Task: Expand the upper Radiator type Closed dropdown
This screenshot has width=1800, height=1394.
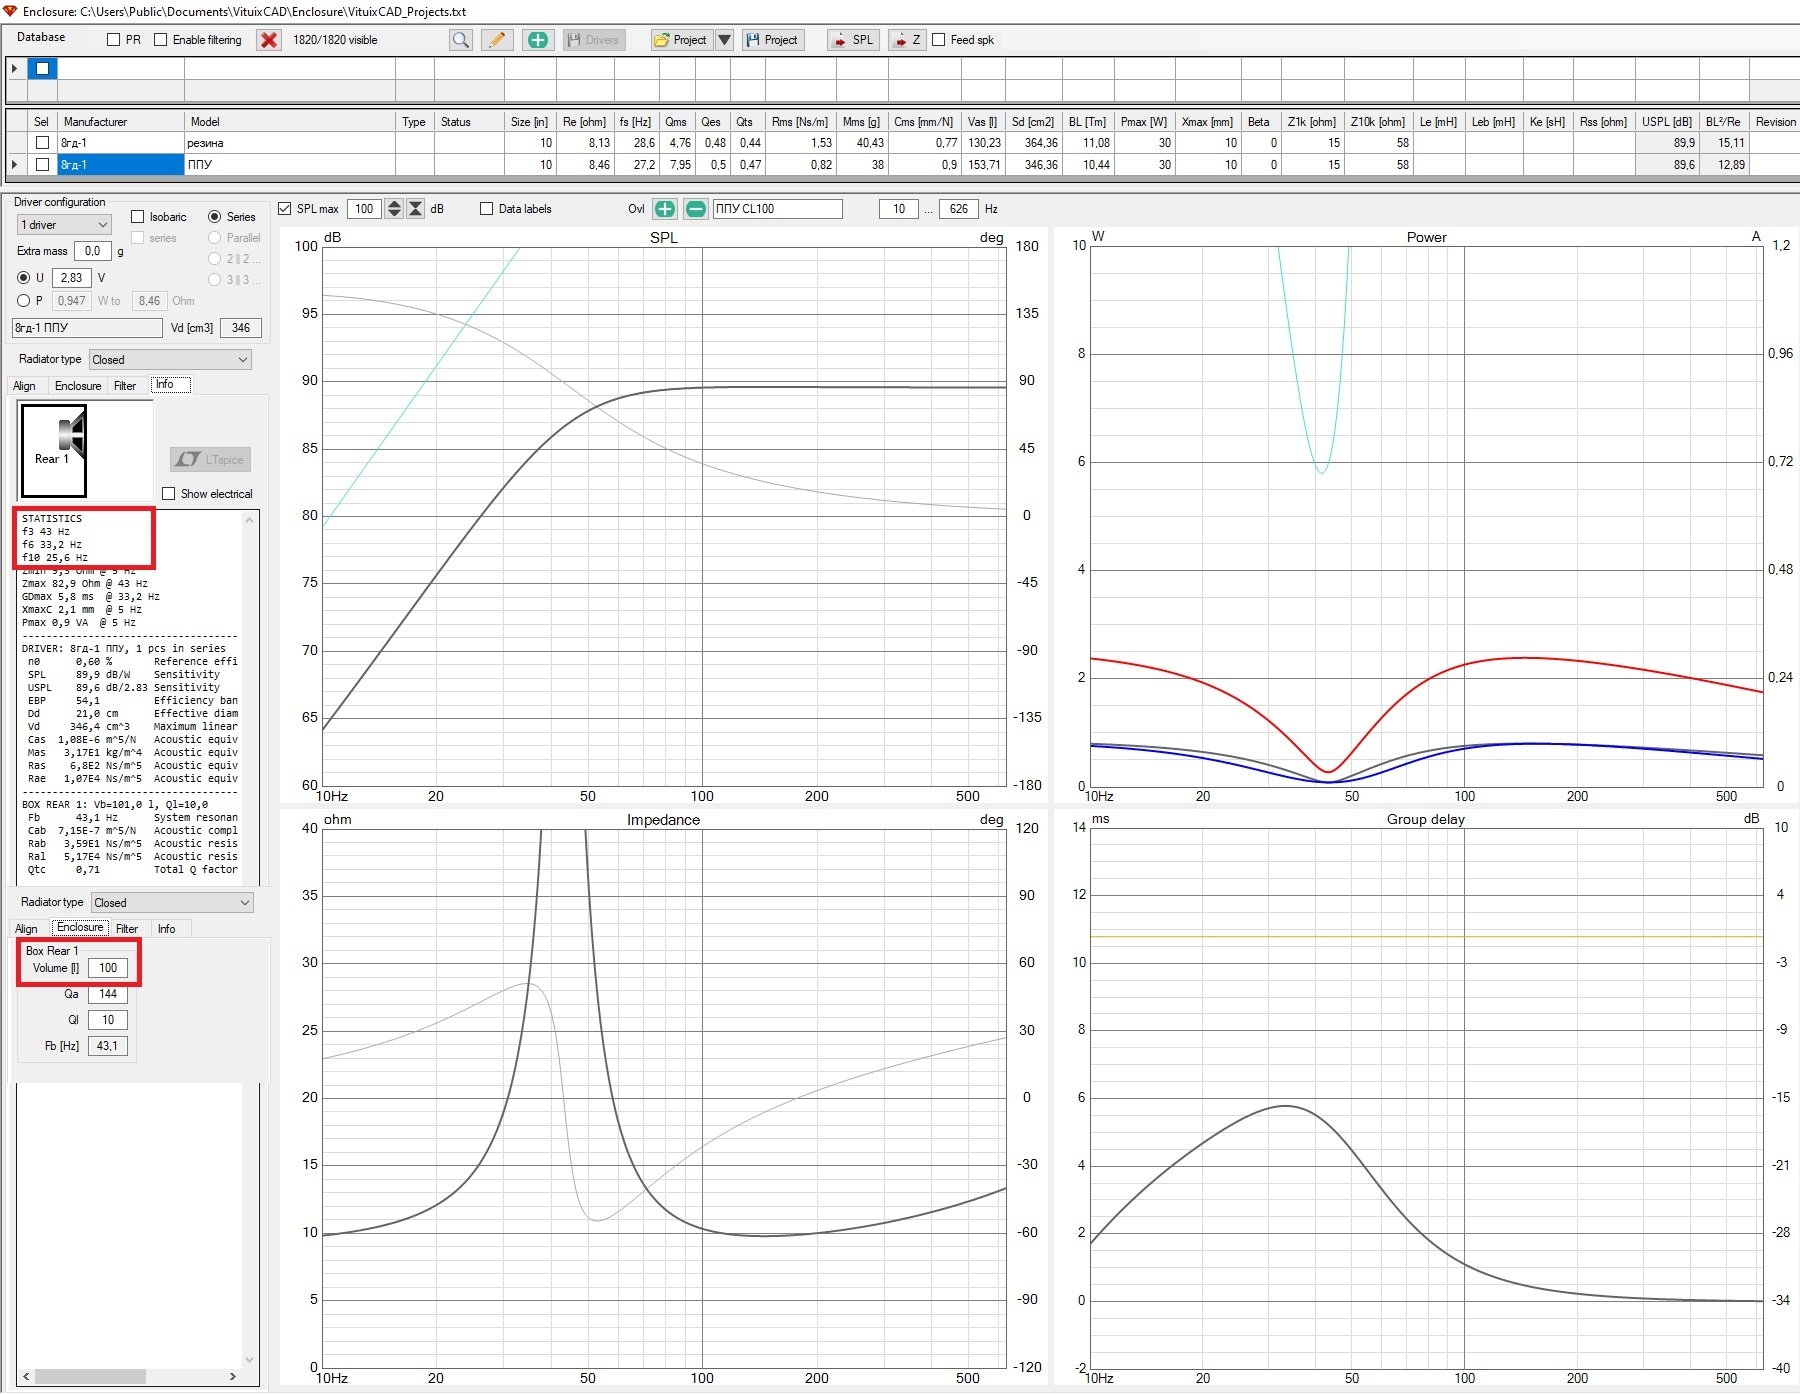Action: tap(170, 360)
